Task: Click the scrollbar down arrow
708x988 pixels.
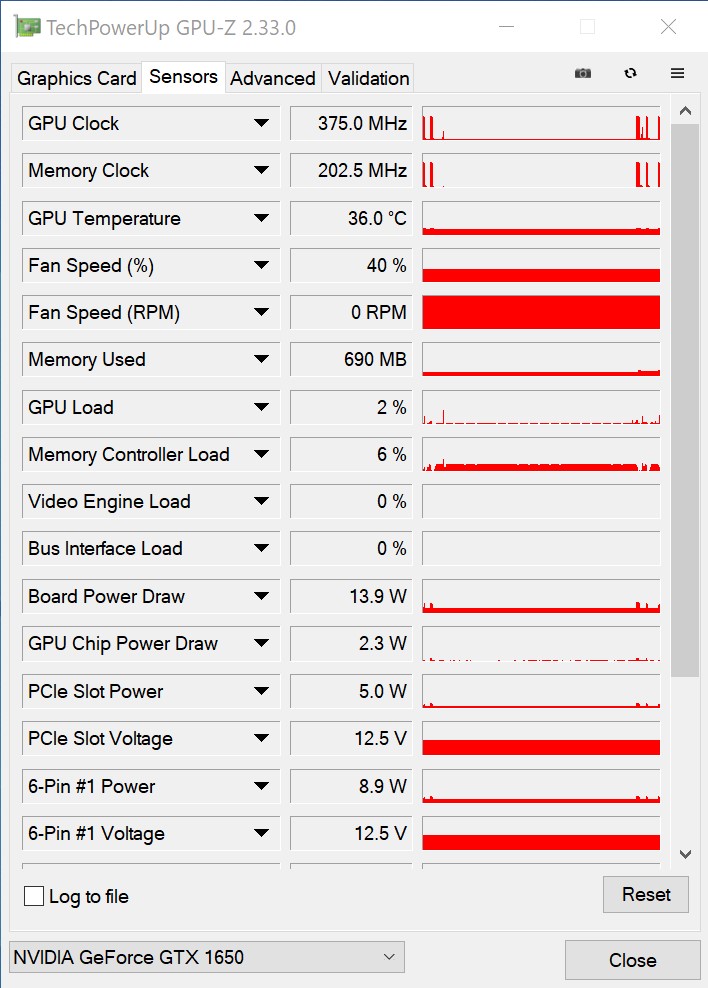Action: [x=685, y=854]
